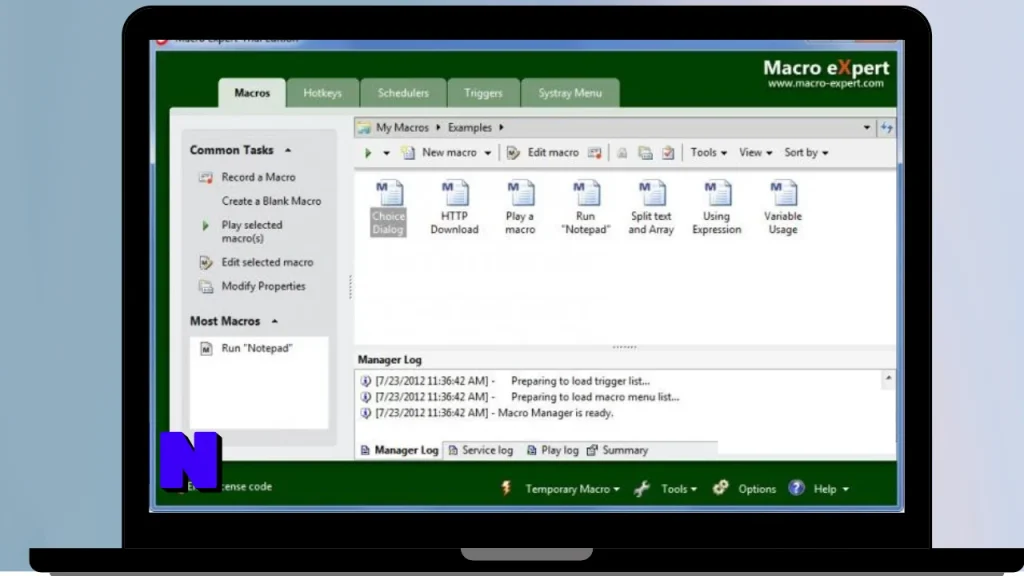This screenshot has width=1024, height=576.
Task: Click the lightning bolt Temporary Macro icon
Action: [x=506, y=488]
